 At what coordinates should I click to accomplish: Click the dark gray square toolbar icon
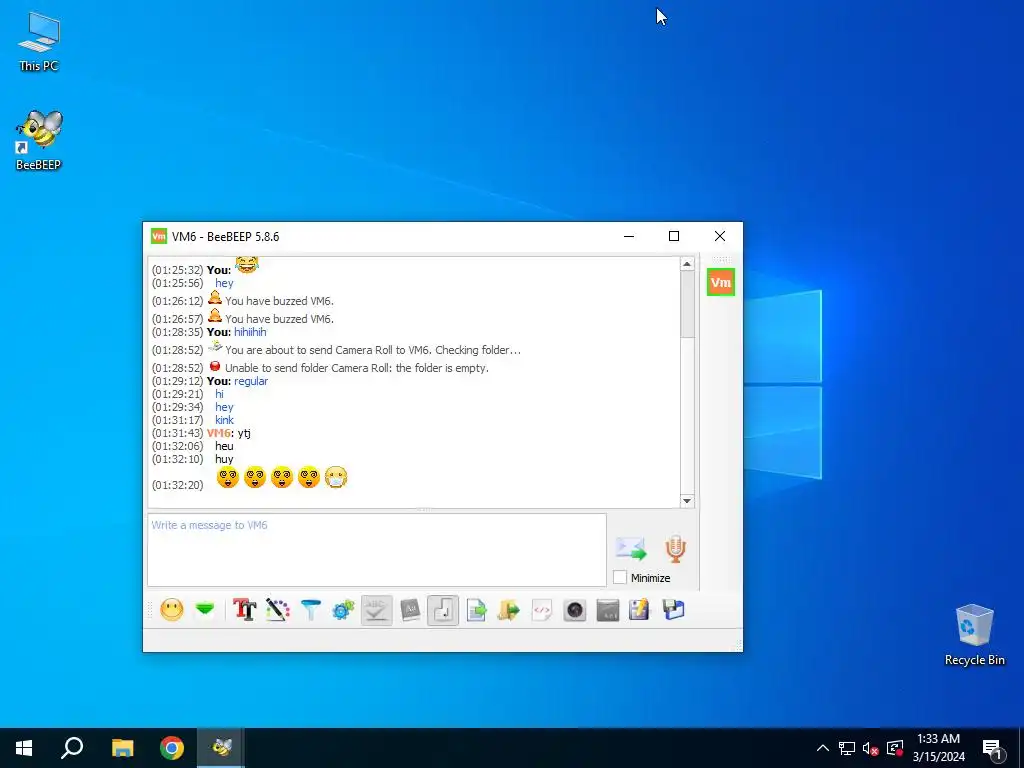[x=608, y=610]
